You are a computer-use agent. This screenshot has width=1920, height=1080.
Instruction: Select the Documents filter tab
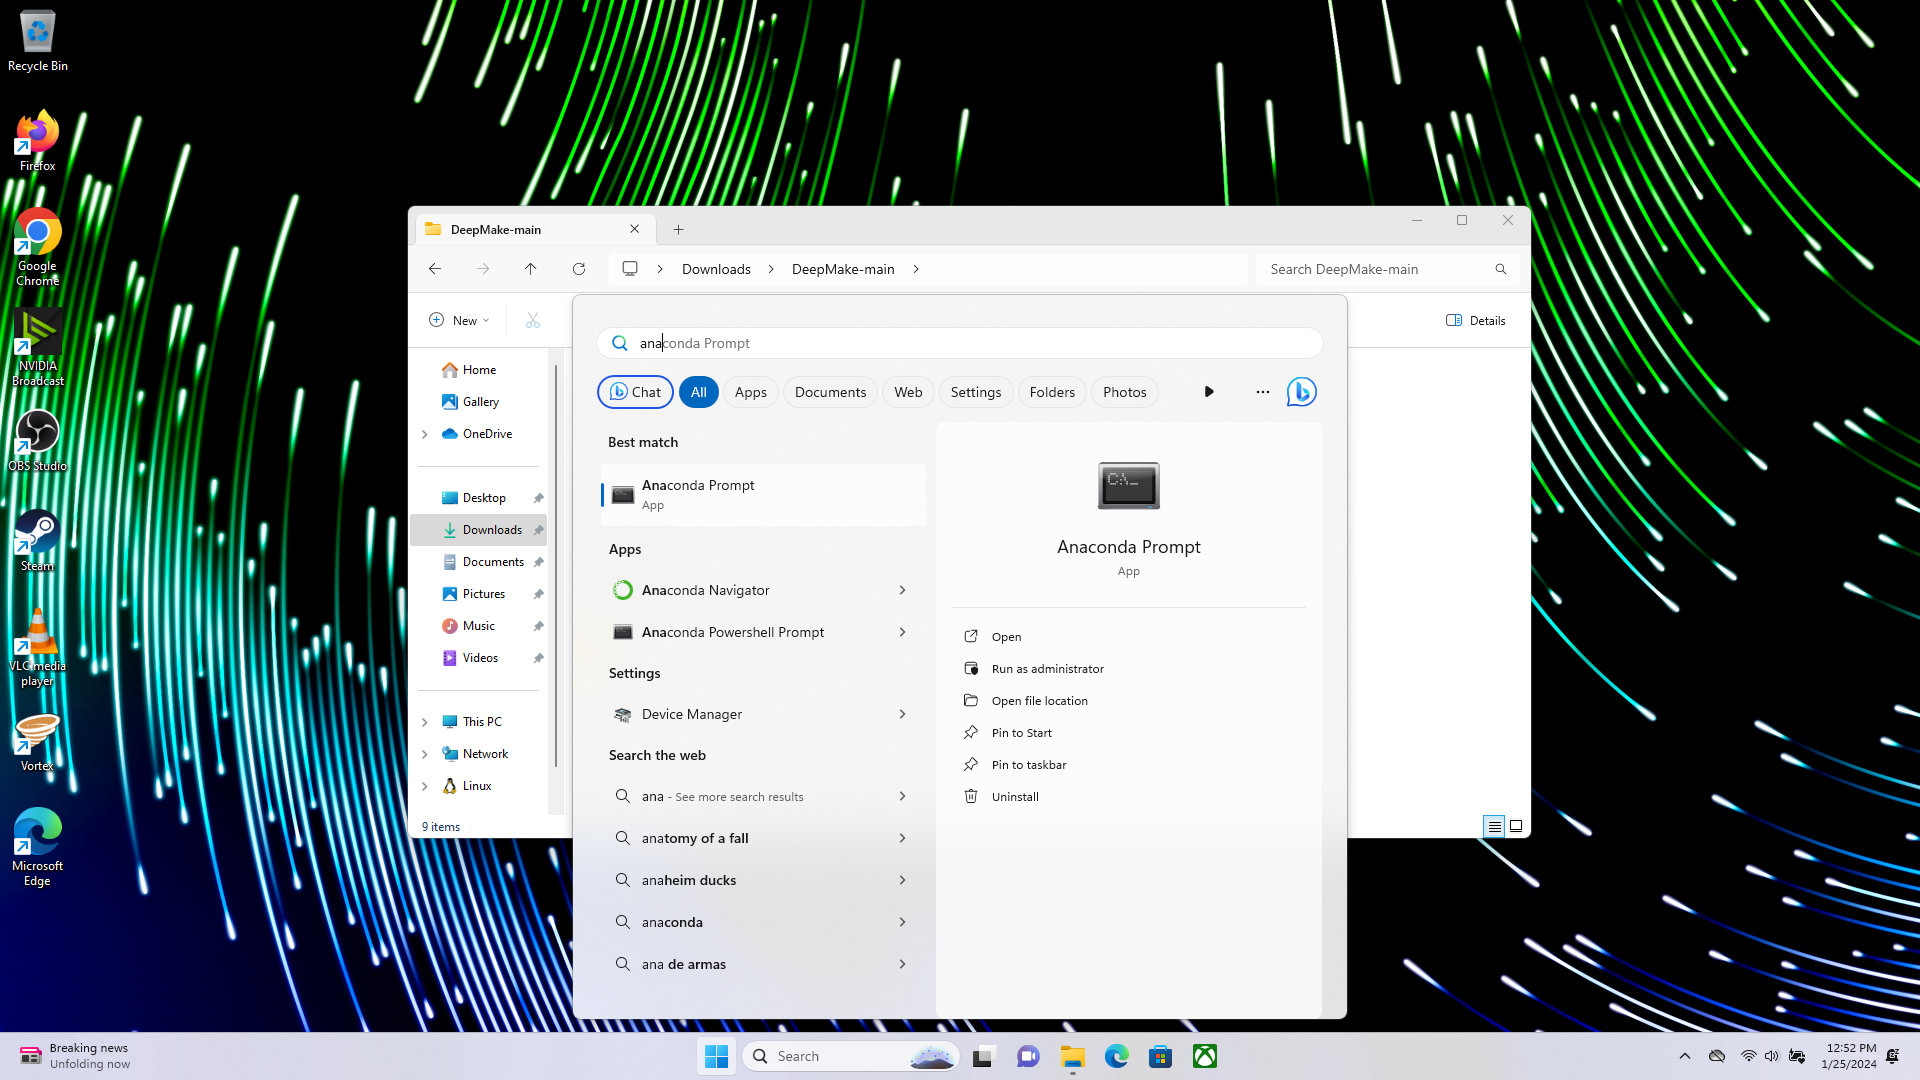coord(830,392)
